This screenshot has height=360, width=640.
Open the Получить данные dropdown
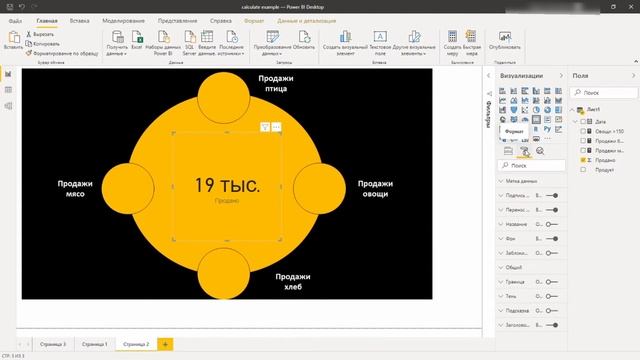117,43
